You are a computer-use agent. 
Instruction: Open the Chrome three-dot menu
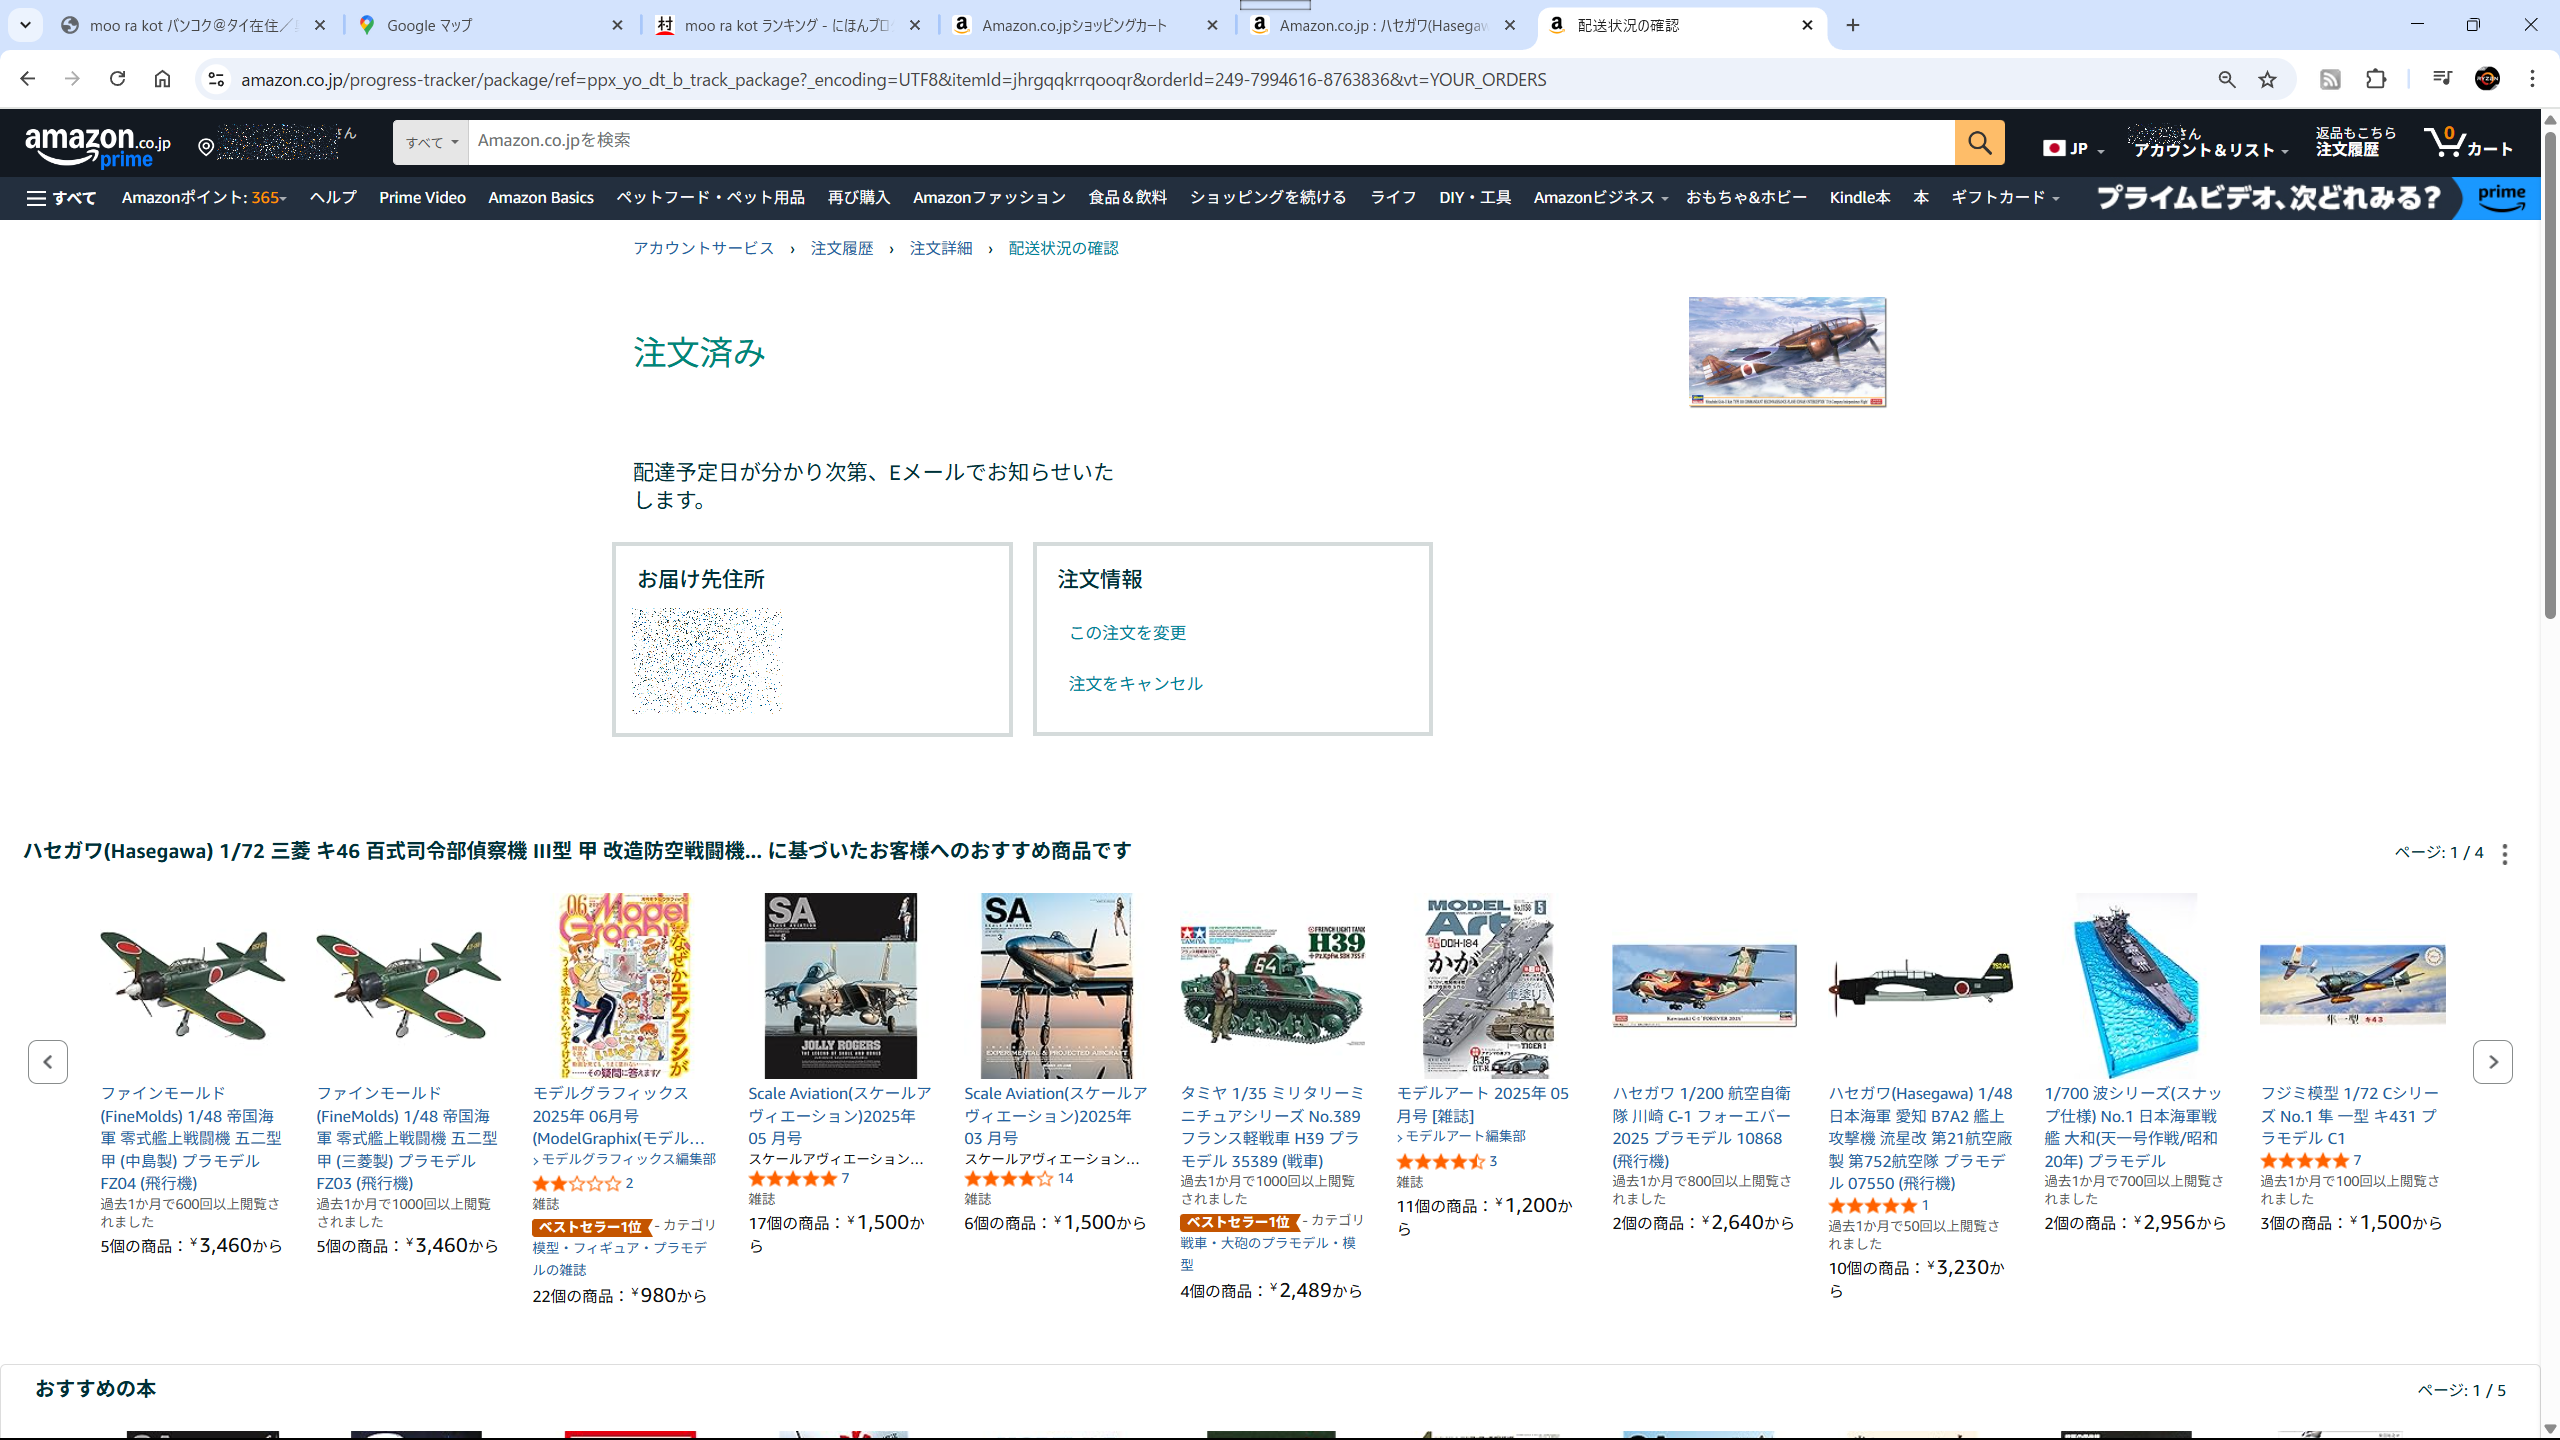(x=2532, y=79)
